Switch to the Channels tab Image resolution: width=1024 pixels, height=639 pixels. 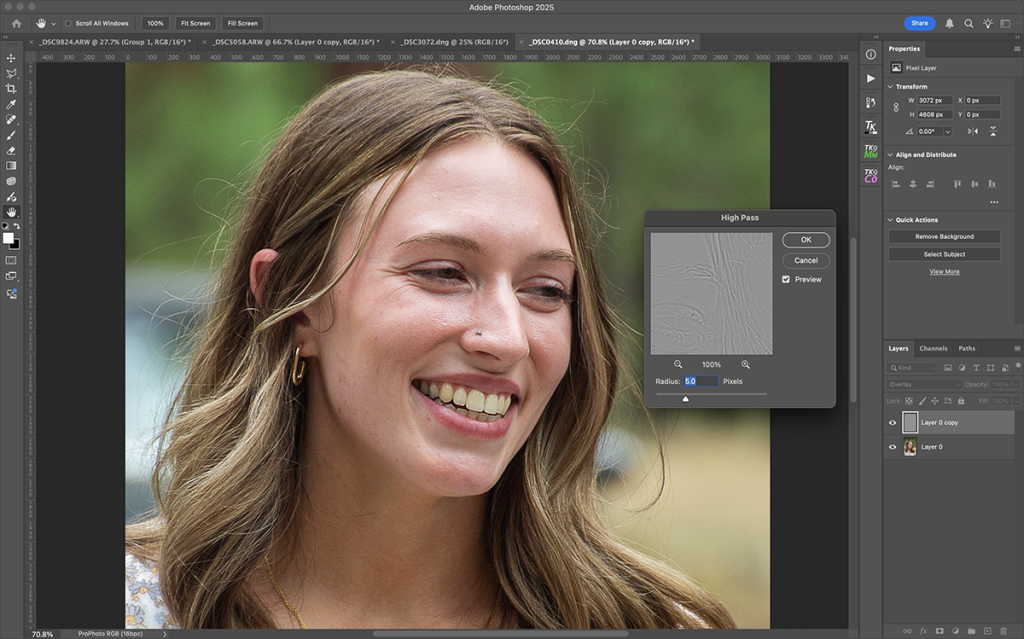pos(933,348)
